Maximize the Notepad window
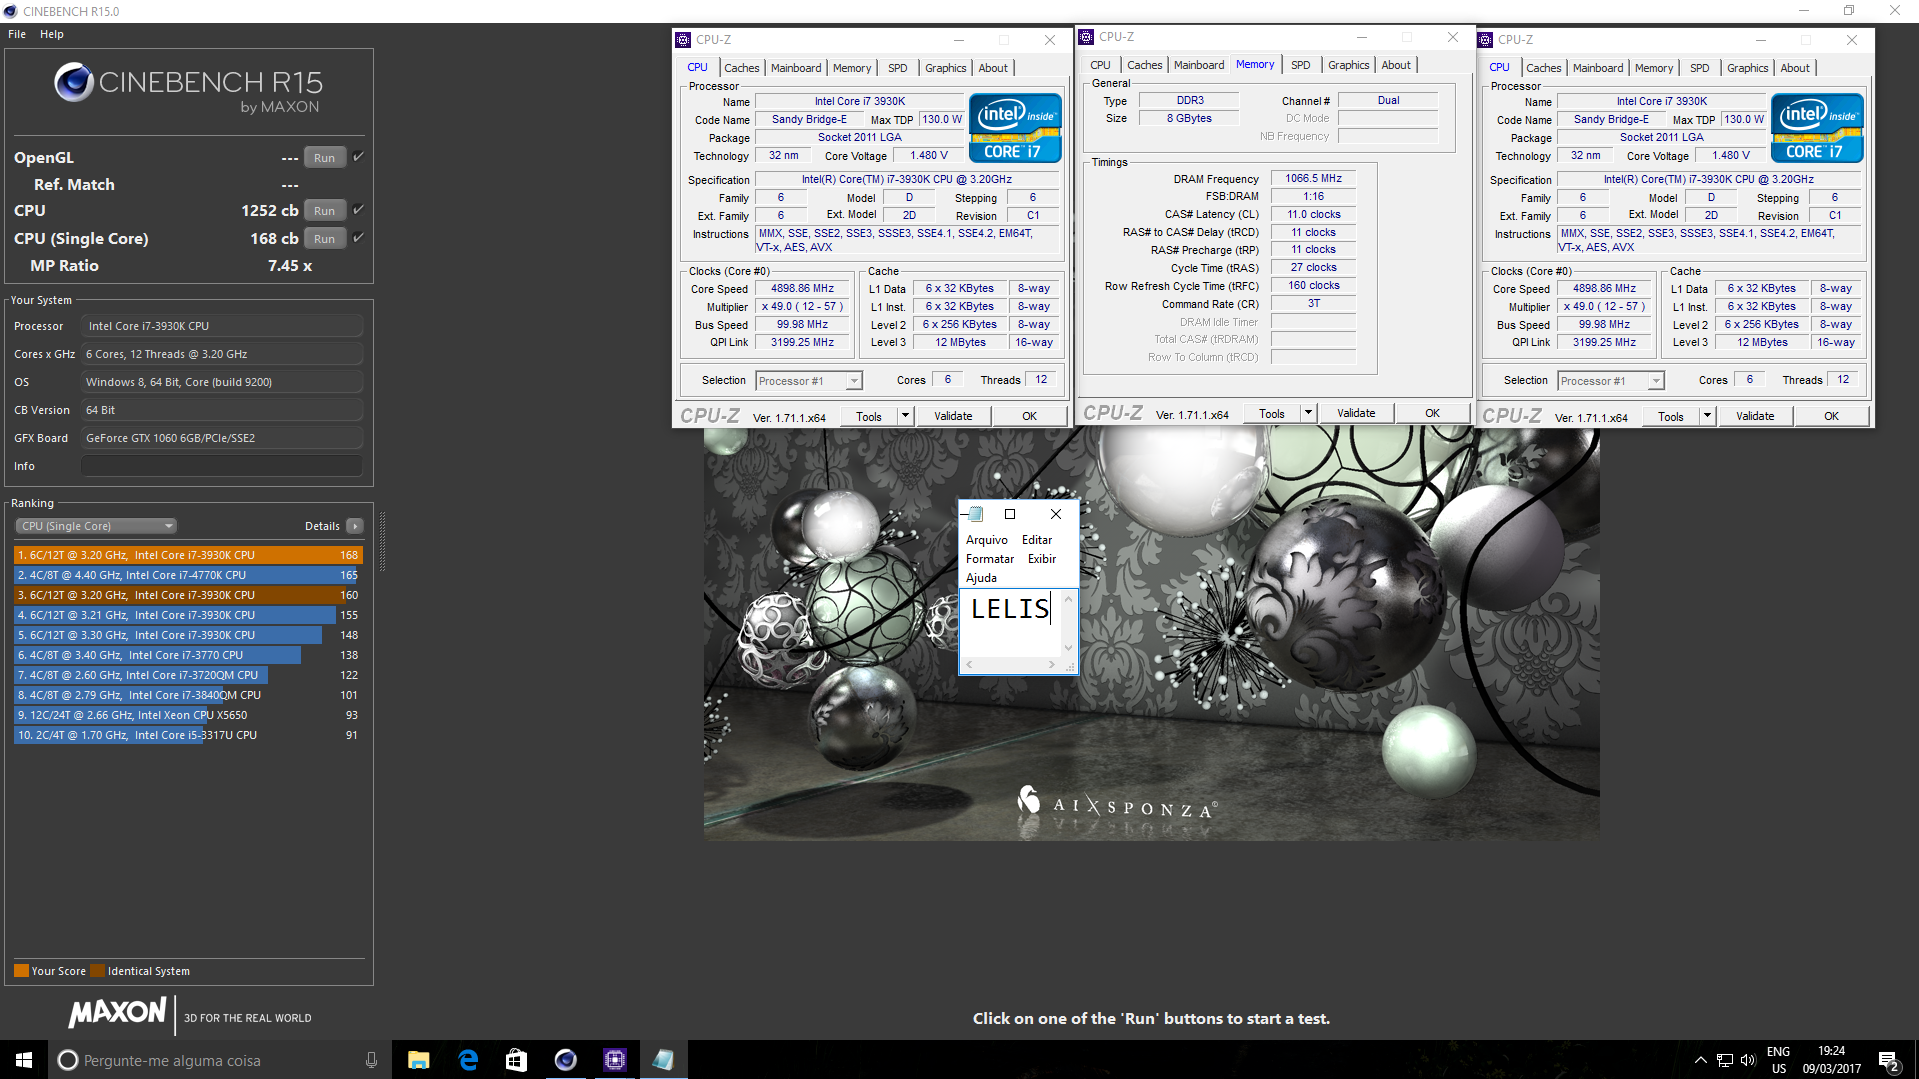This screenshot has height=1079, width=1919. (1010, 514)
